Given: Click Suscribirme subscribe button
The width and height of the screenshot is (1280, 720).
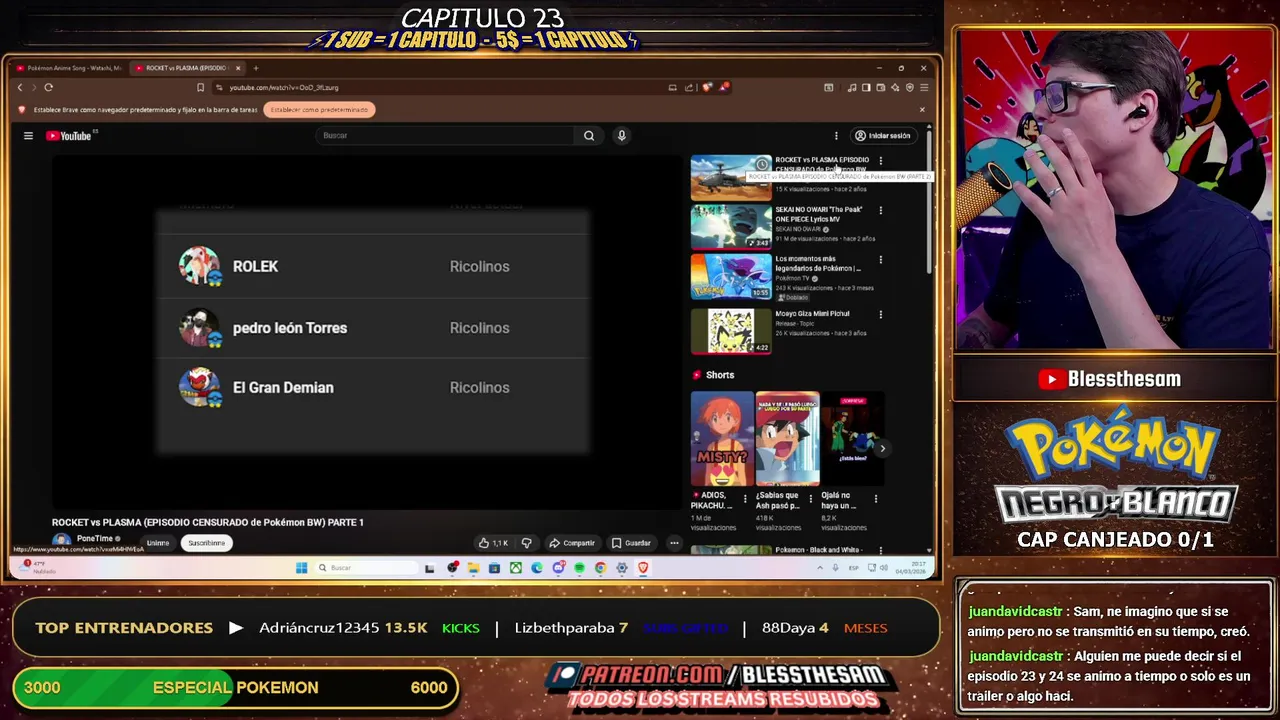Looking at the screenshot, I should [x=206, y=543].
